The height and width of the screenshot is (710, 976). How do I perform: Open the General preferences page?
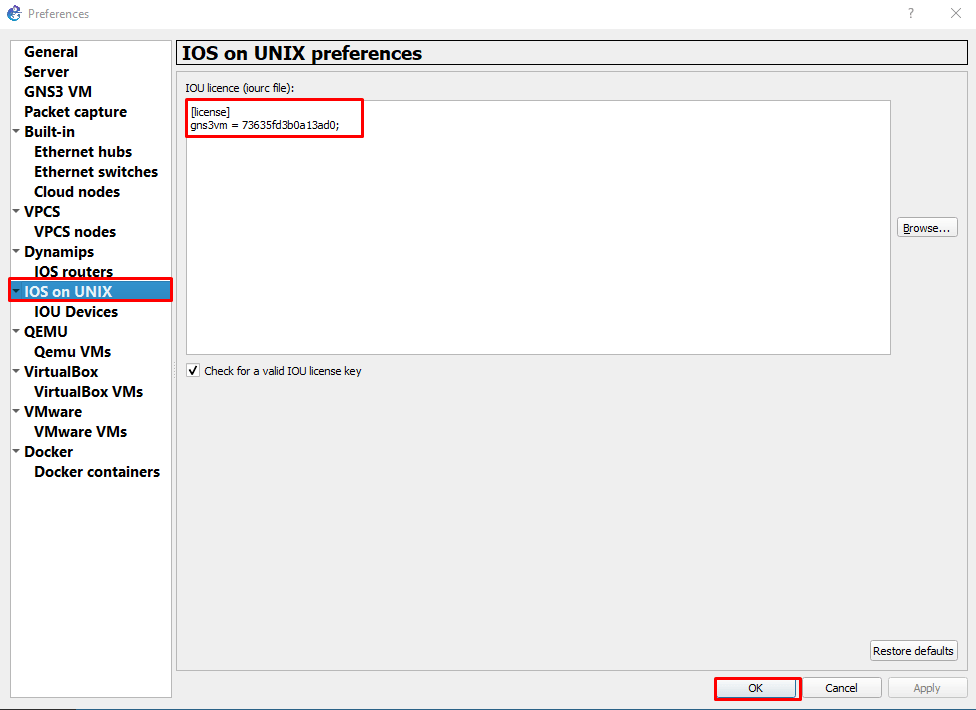click(x=51, y=52)
